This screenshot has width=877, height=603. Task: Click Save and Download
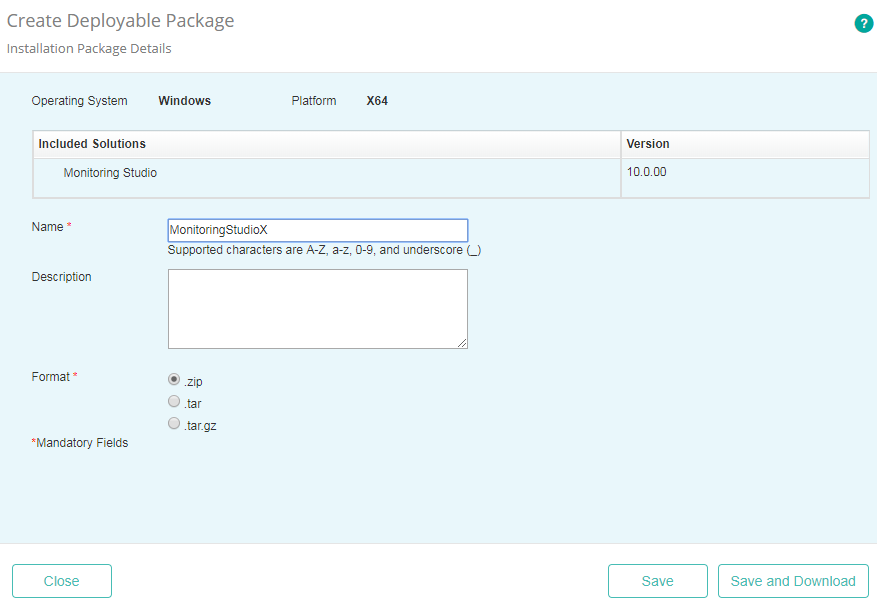point(793,581)
